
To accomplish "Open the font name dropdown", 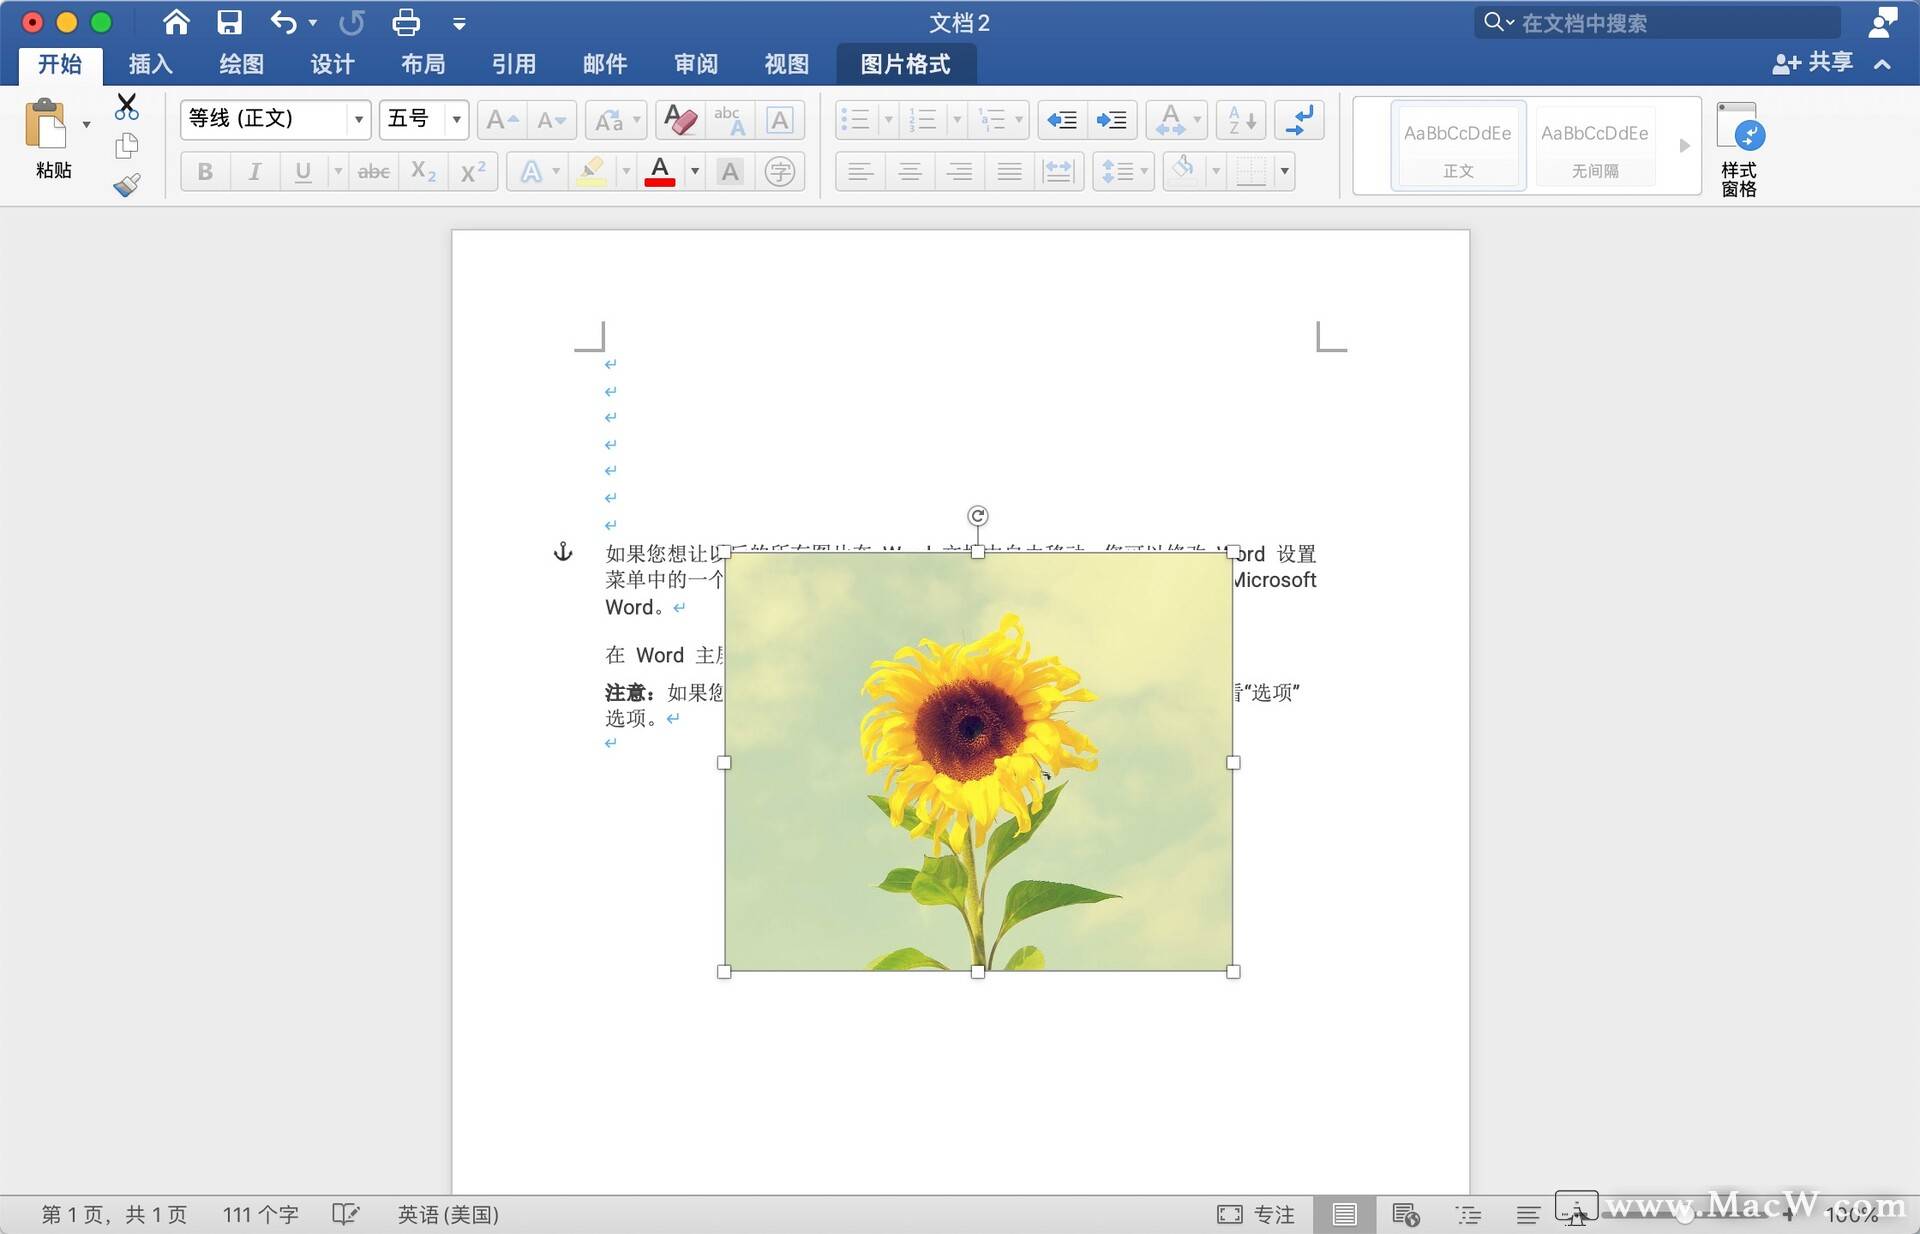I will [358, 119].
